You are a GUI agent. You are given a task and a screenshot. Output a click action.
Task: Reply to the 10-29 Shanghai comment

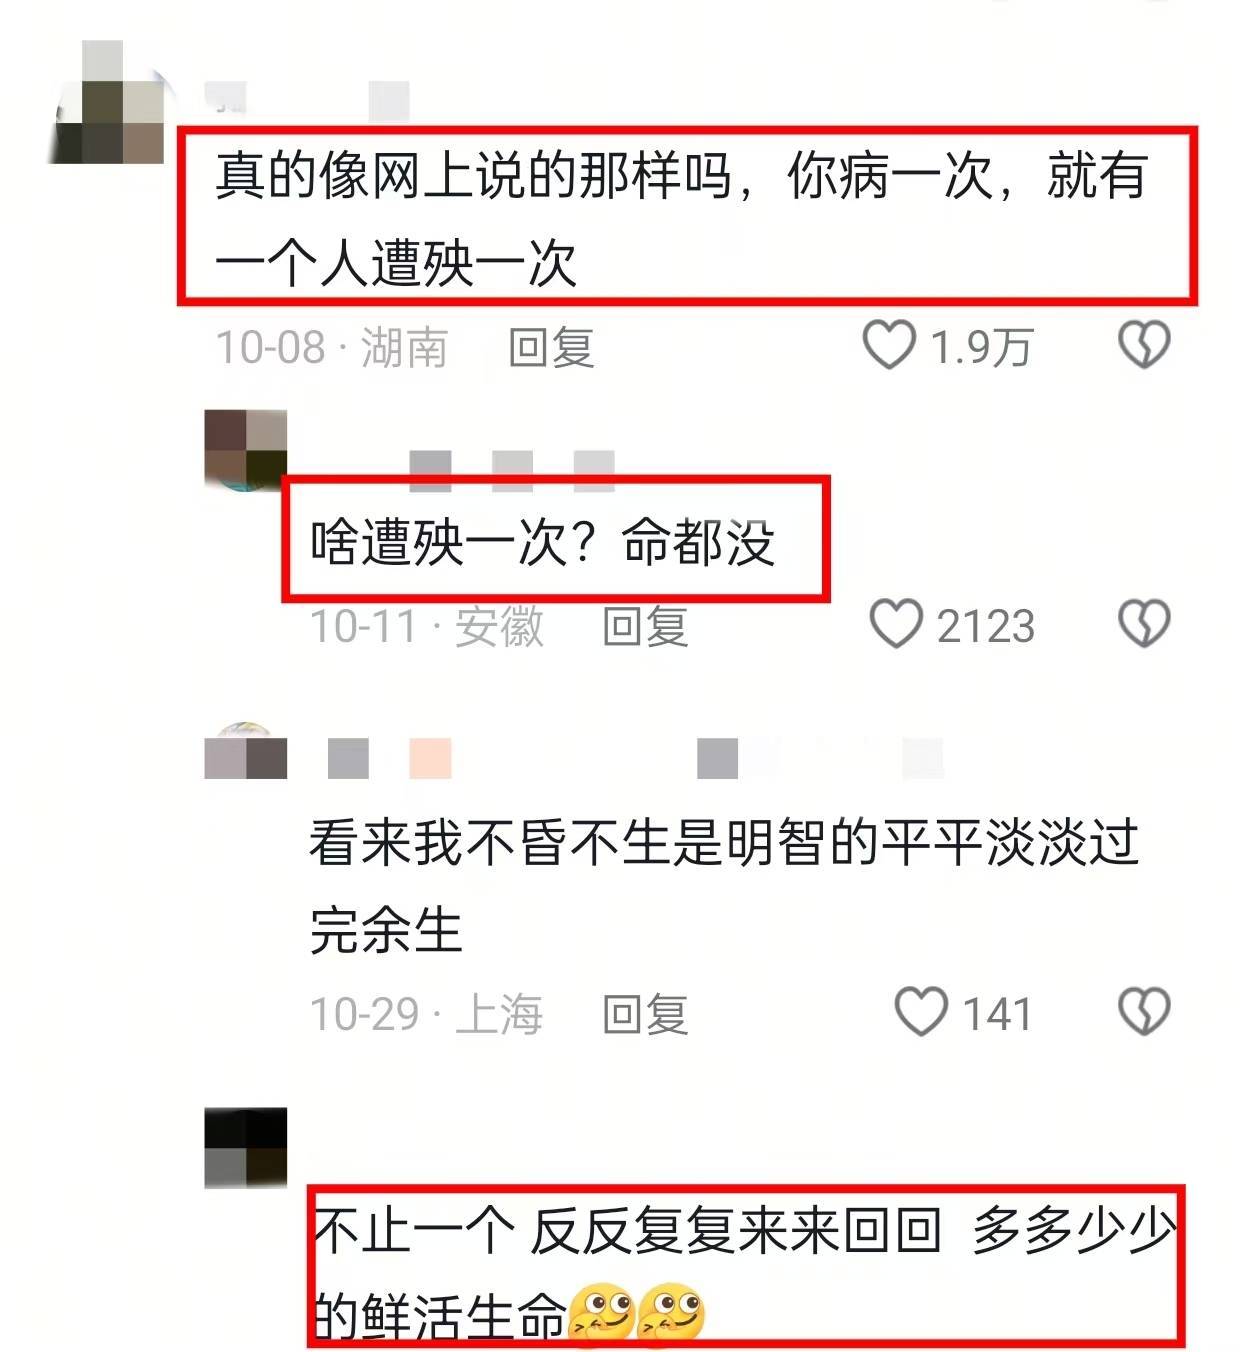[x=645, y=1014]
